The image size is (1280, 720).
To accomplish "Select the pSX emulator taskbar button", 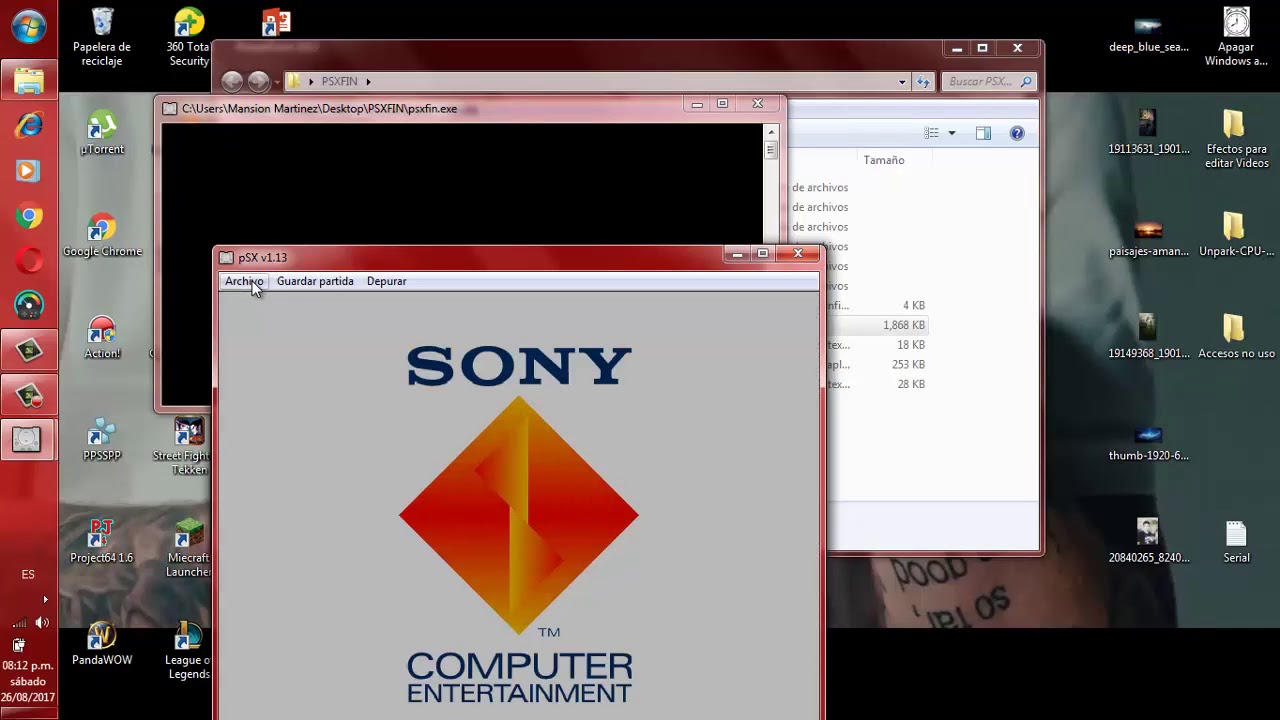I will (x=28, y=439).
